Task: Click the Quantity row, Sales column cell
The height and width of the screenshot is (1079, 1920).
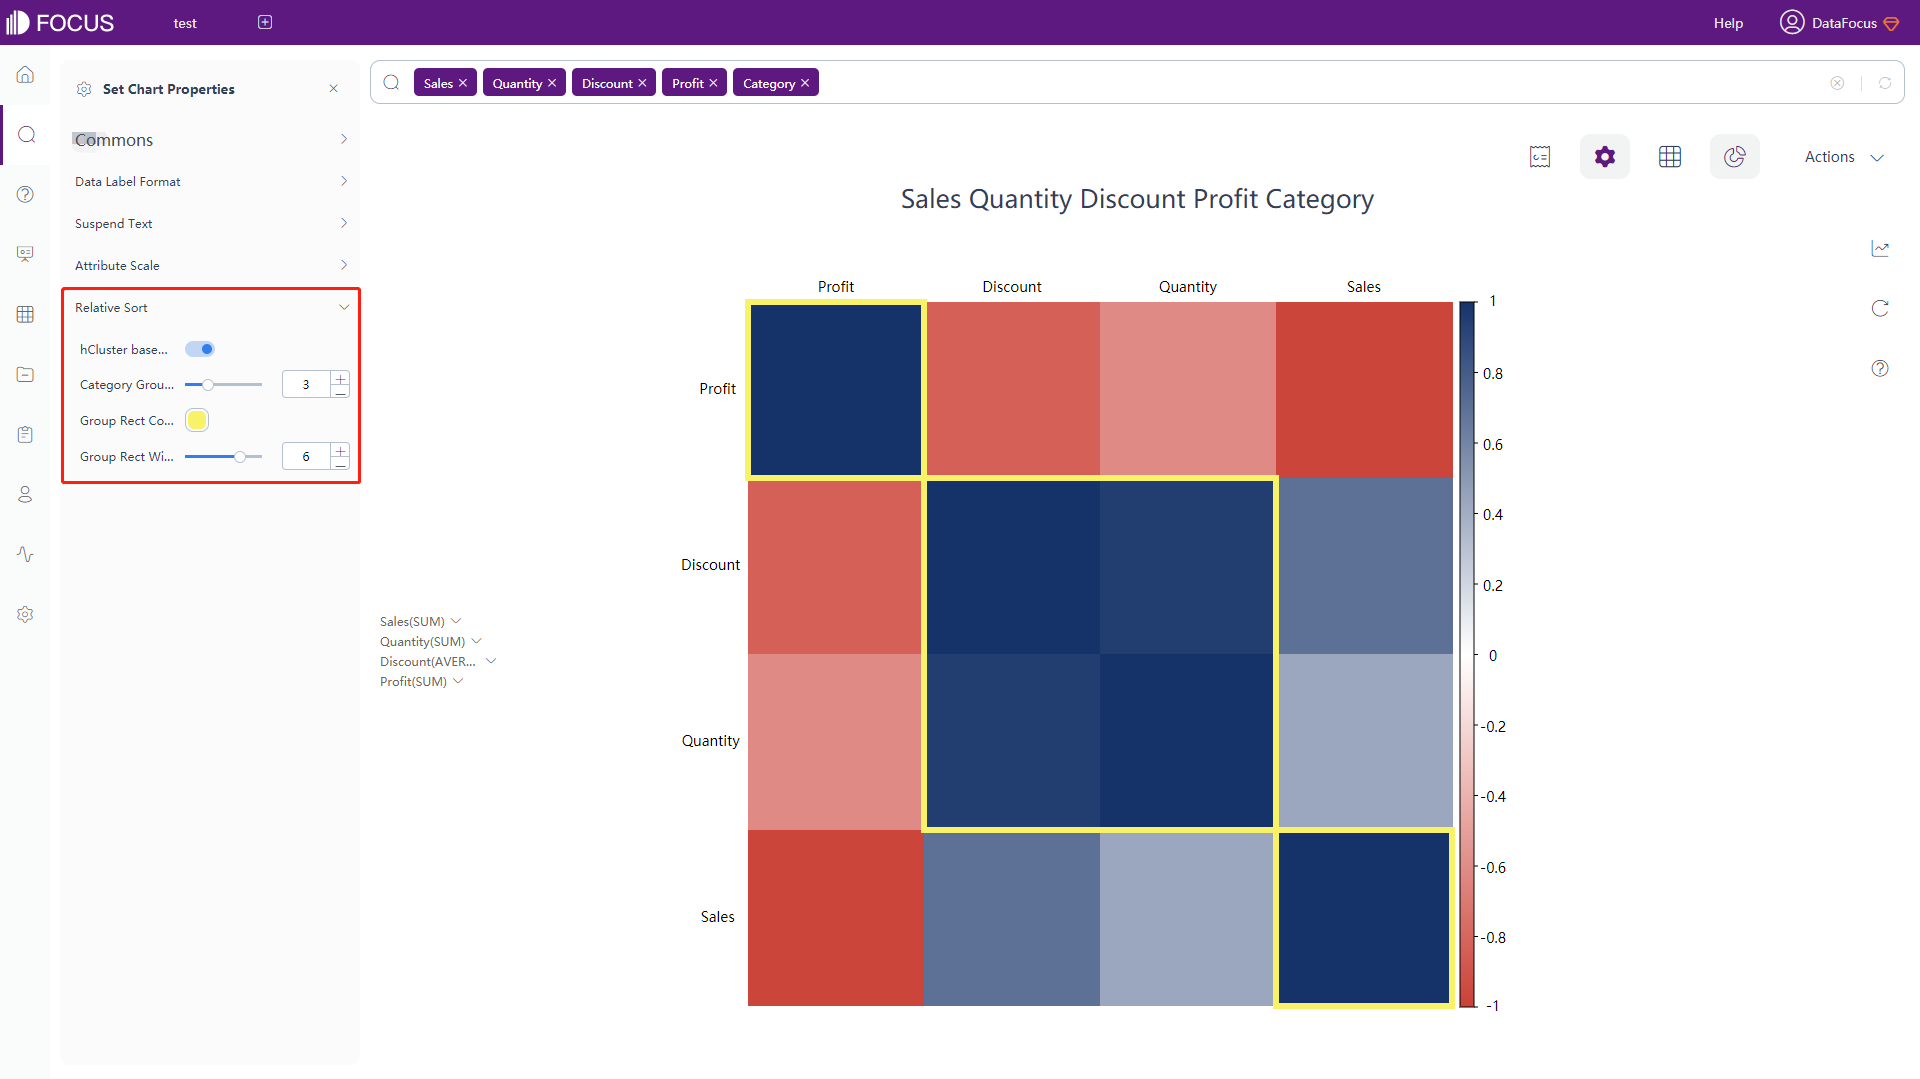Action: coord(1364,742)
